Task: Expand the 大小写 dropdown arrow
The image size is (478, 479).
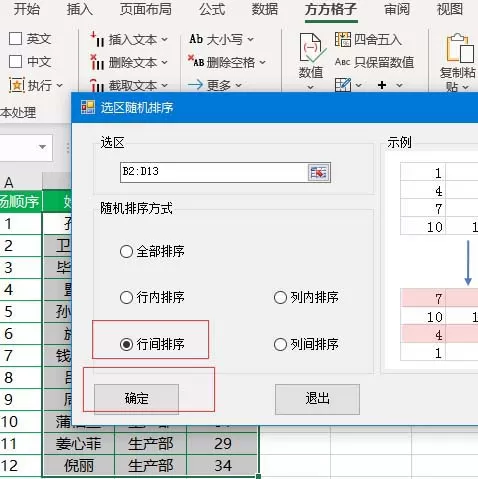Action: tap(250, 40)
